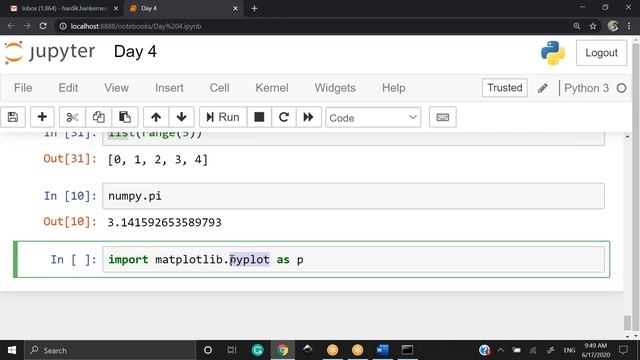Click the numpy.pi code cell
The width and height of the screenshot is (640, 360).
coord(353,196)
